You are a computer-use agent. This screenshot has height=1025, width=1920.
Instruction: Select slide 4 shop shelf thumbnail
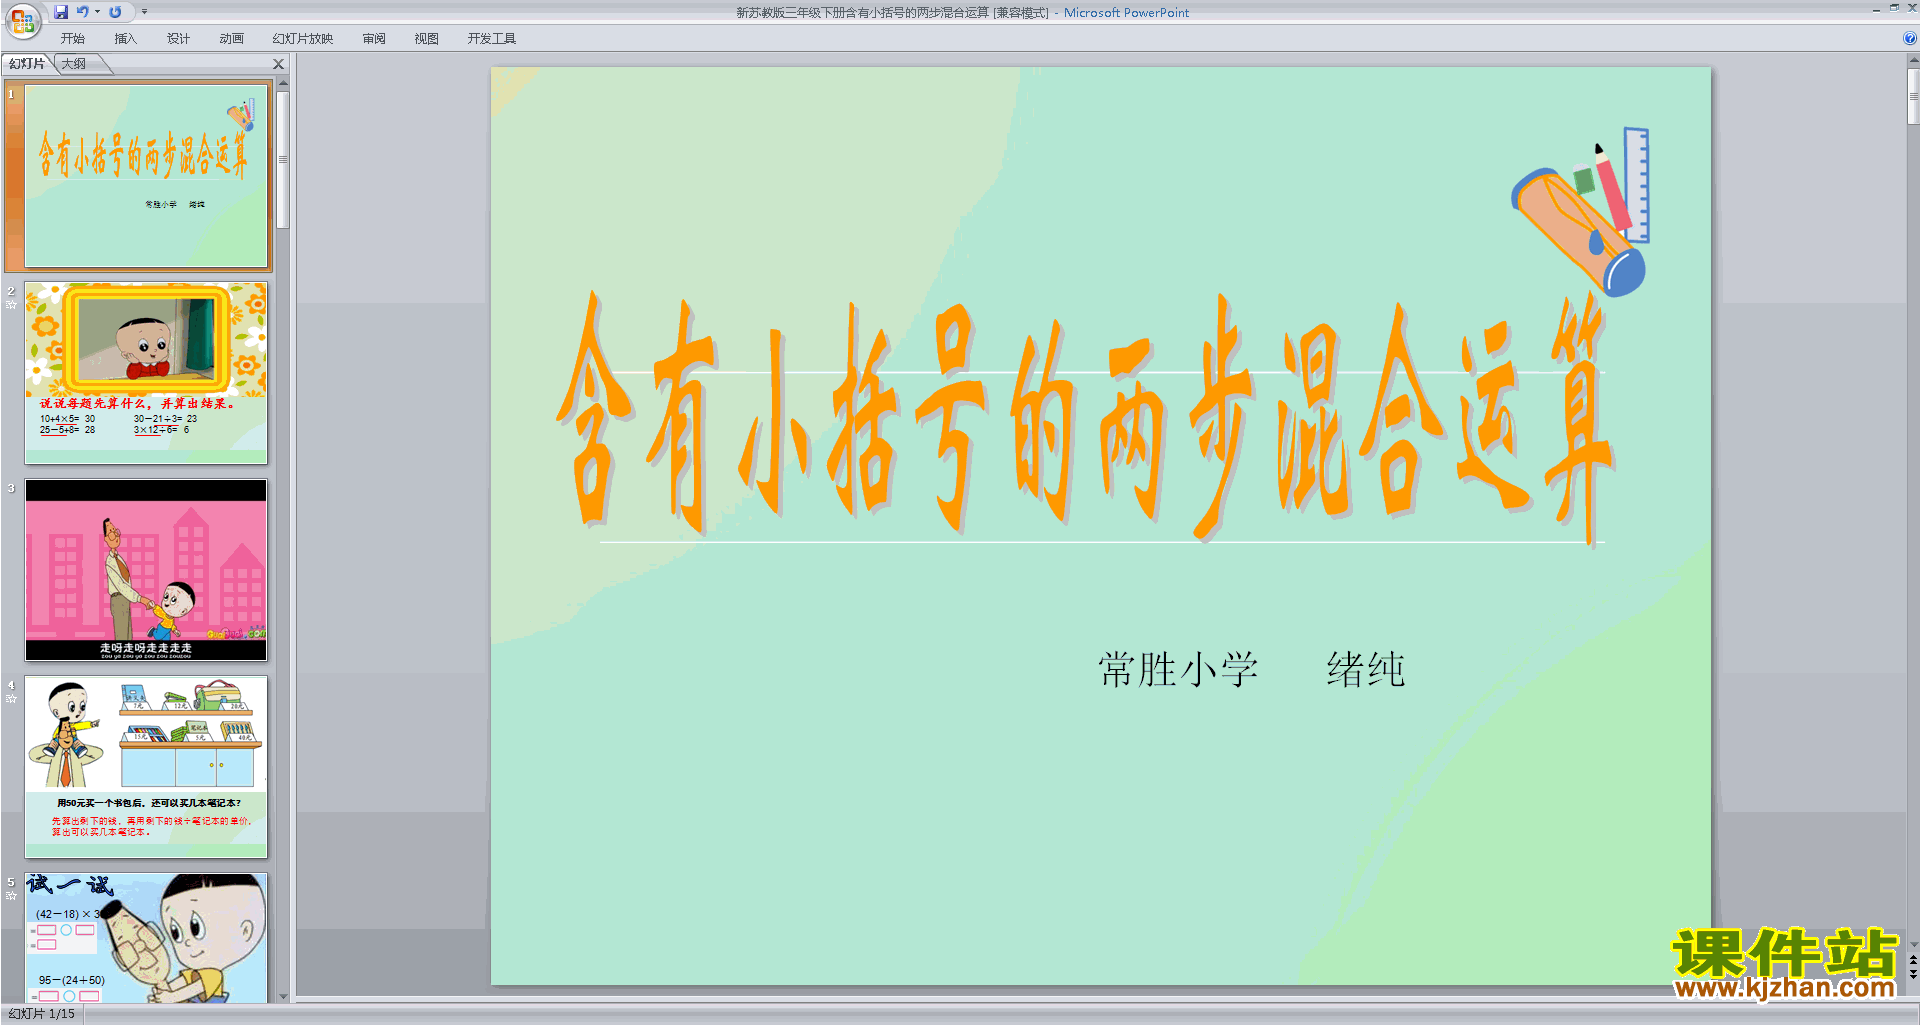146,767
